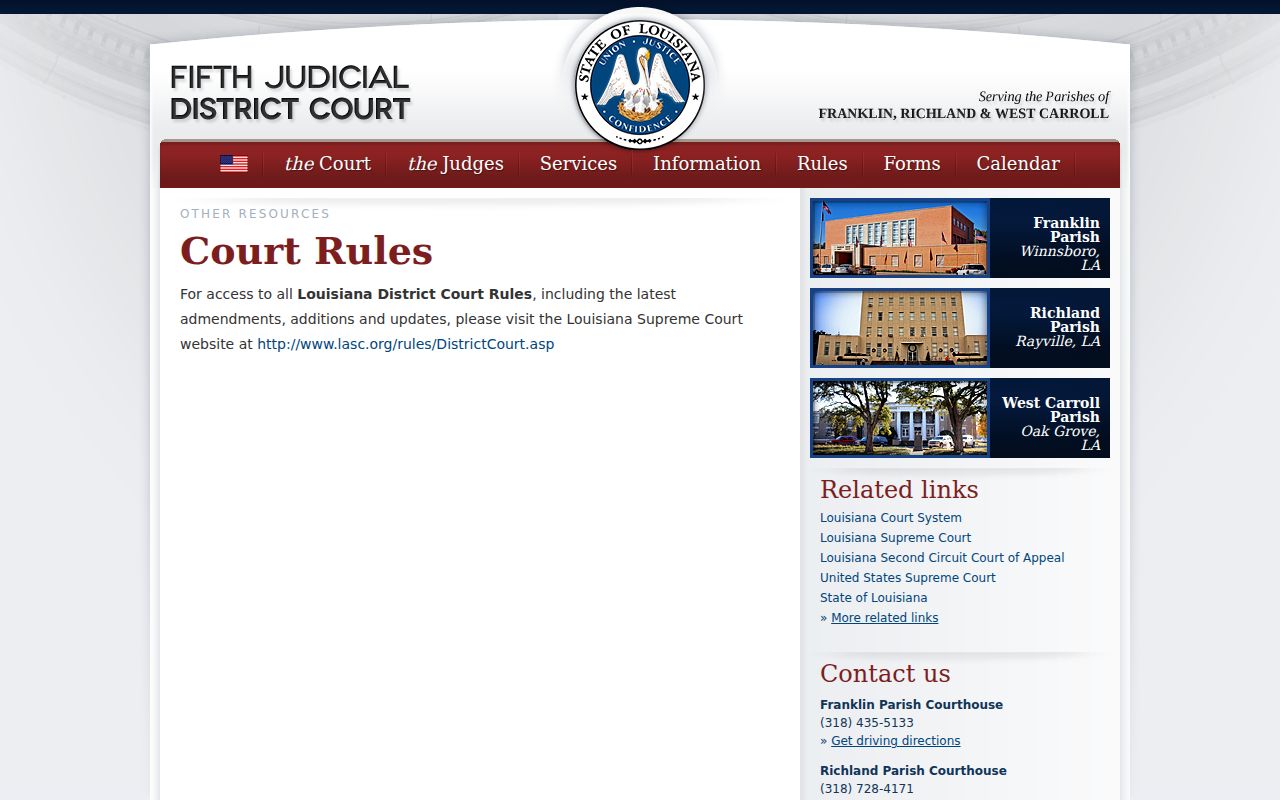Click the Franklin Parish Courthouse contact heading
Image resolution: width=1280 pixels, height=800 pixels.
tap(911, 705)
